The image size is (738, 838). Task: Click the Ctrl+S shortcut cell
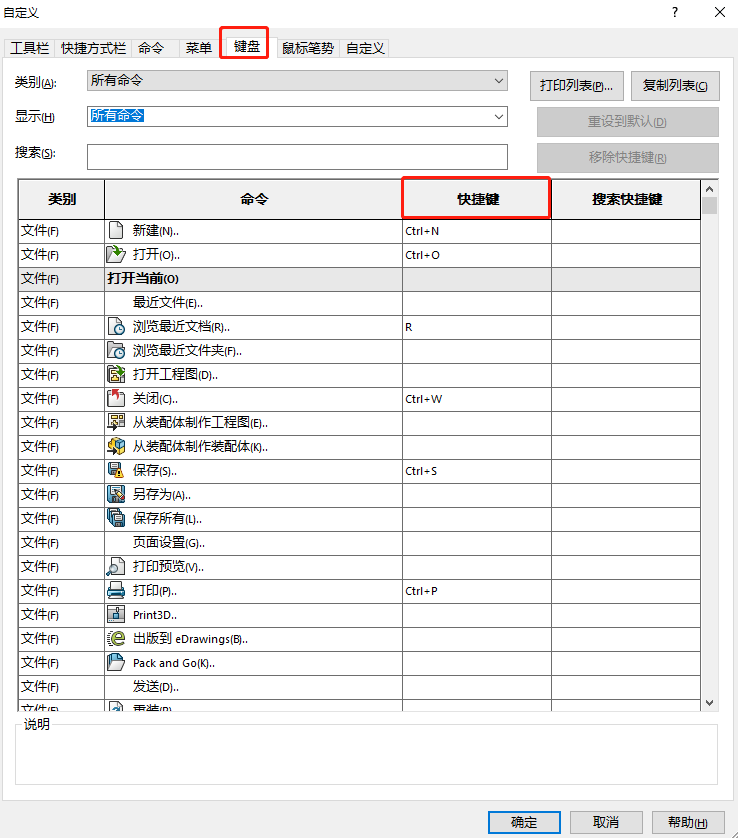pyautogui.click(x=477, y=471)
